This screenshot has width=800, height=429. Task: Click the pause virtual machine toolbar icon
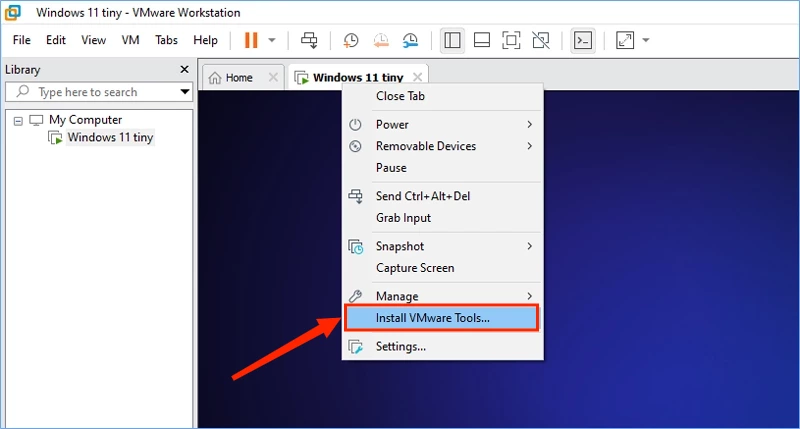[x=251, y=40]
